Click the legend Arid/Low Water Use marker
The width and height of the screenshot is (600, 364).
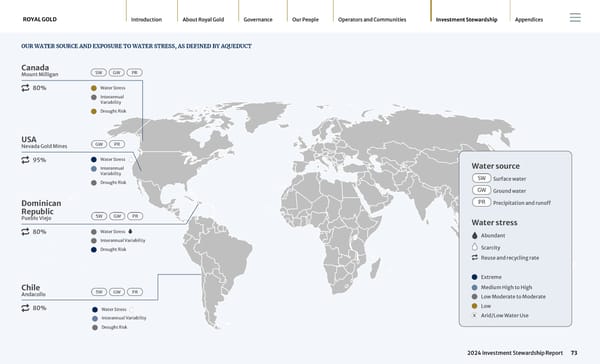point(474,316)
